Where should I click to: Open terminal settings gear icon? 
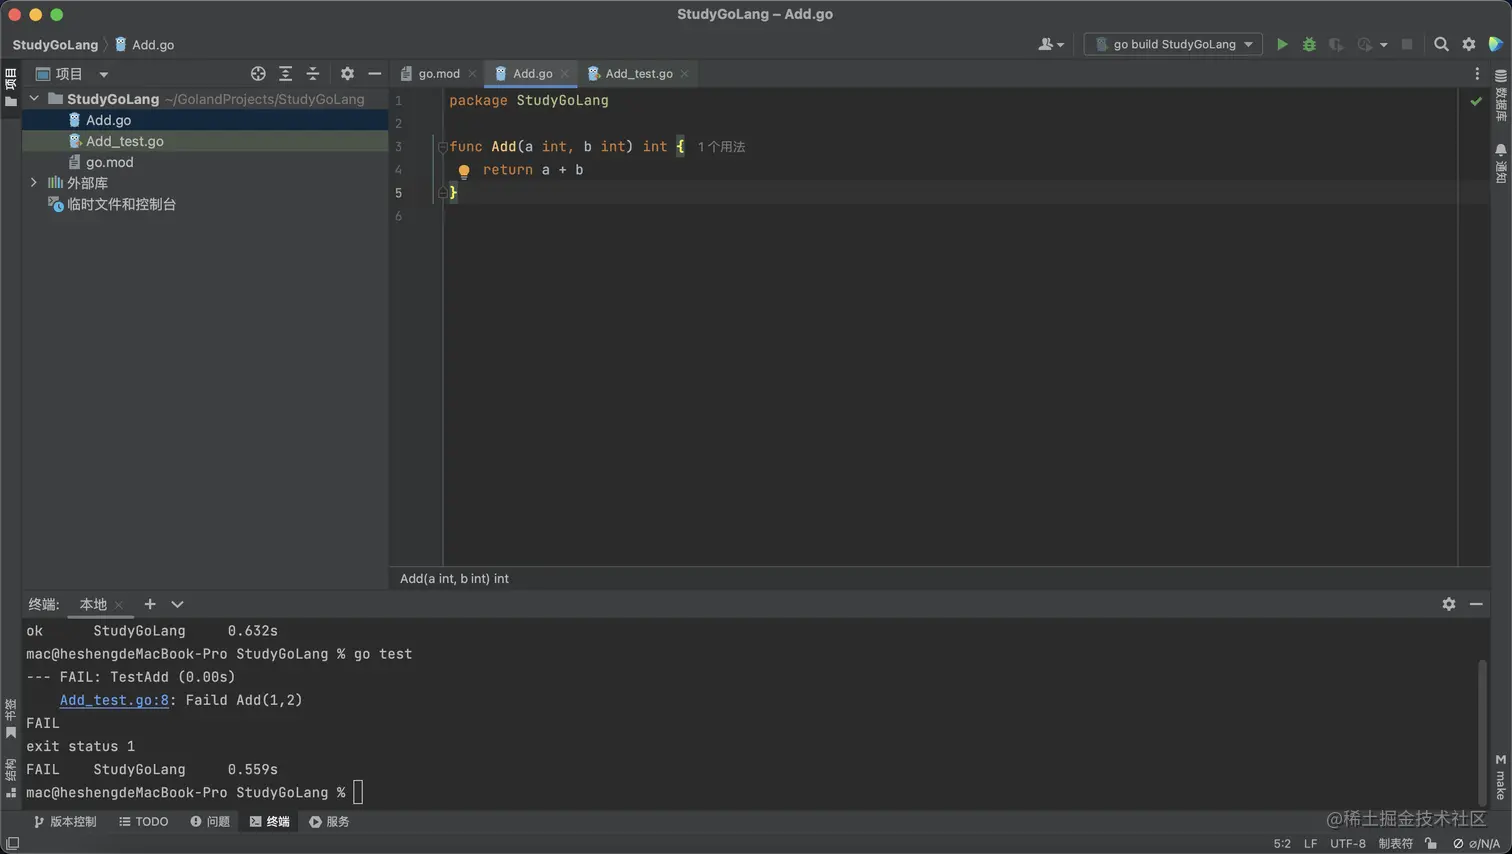[1449, 604]
